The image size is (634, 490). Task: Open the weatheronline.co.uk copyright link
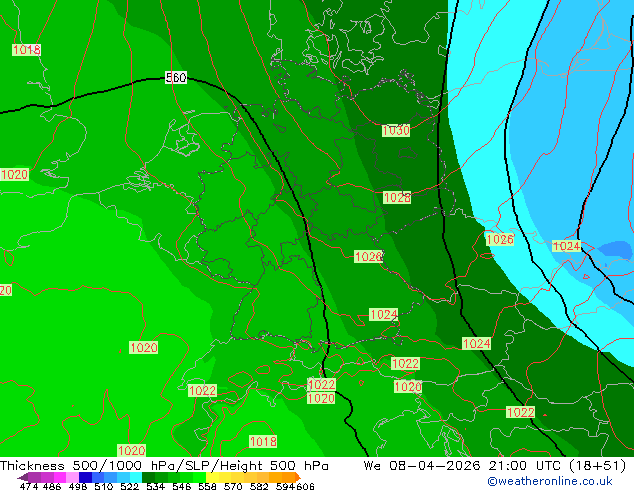coord(549,481)
